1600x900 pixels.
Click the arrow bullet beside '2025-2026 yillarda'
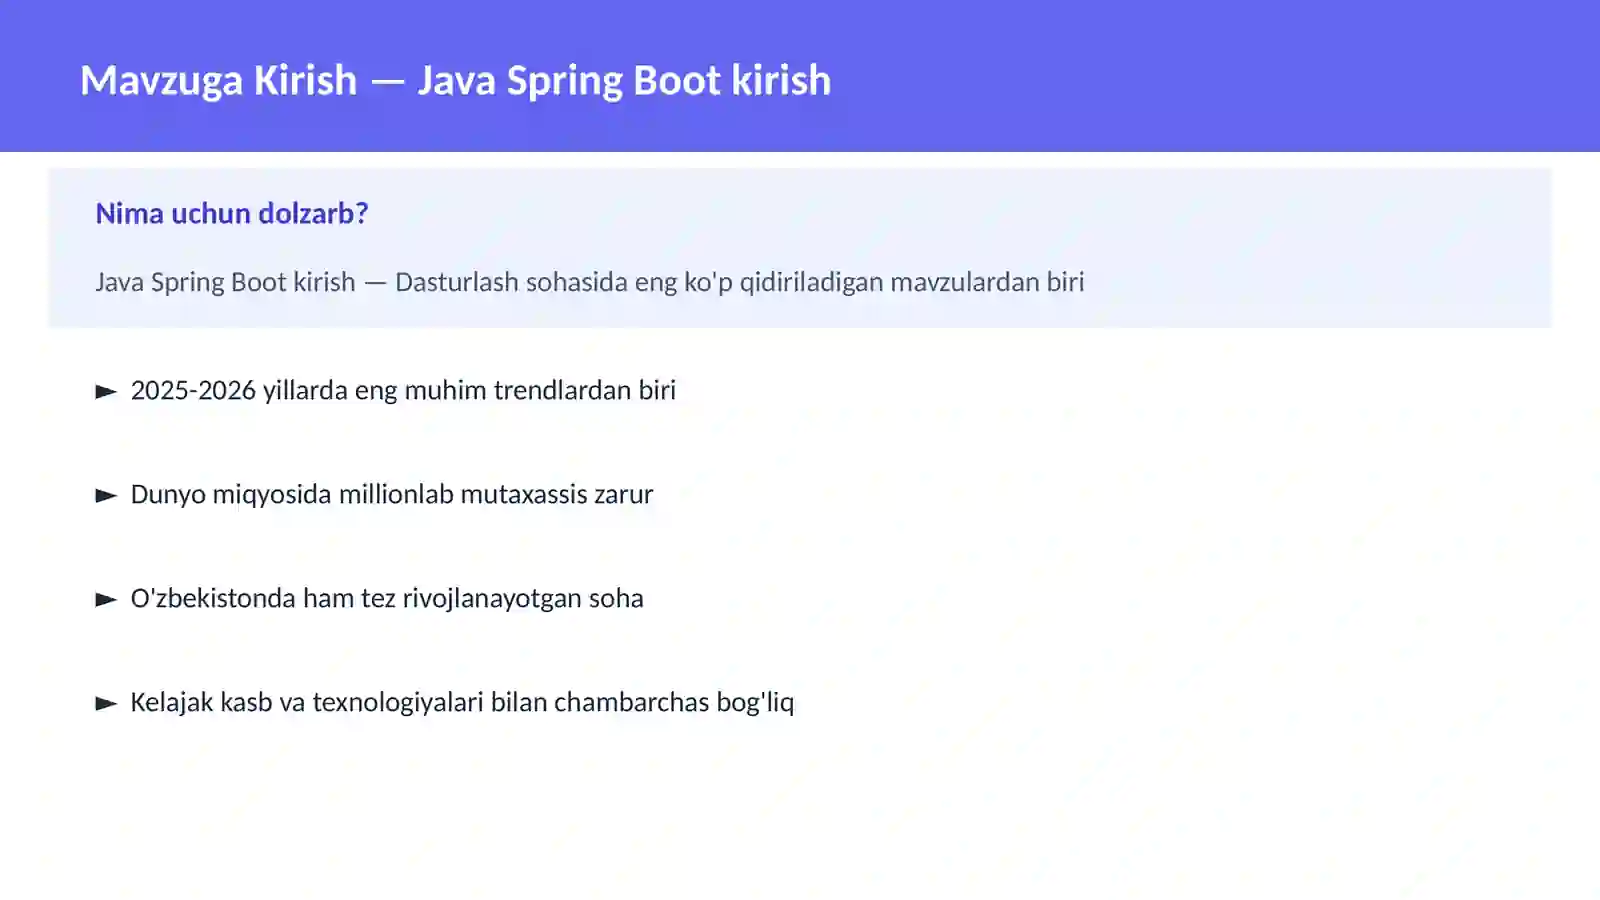coord(106,392)
